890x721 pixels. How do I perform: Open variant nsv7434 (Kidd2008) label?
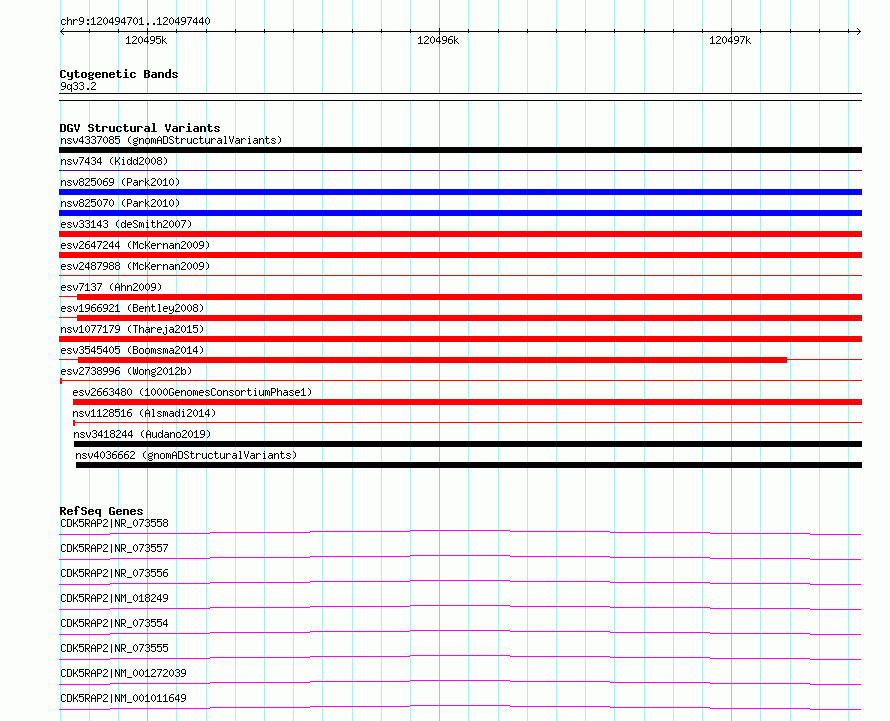[x=114, y=161]
